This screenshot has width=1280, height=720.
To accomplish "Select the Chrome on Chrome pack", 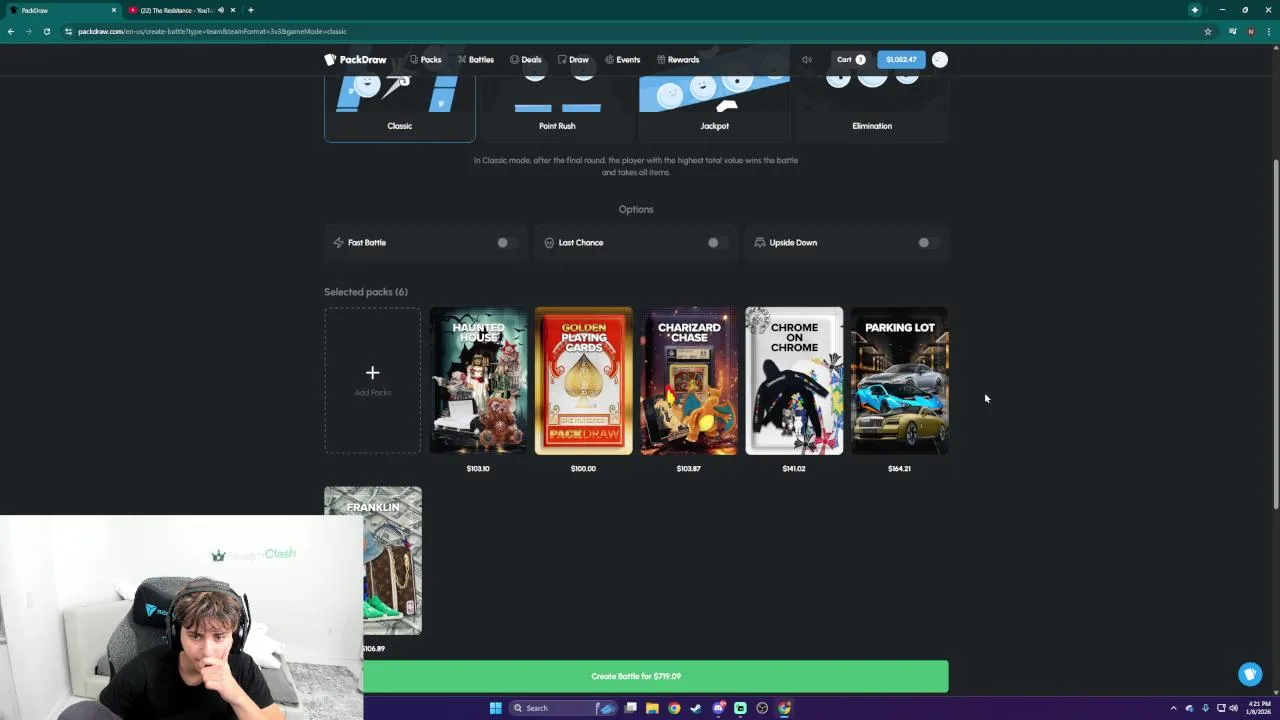I will tap(794, 380).
